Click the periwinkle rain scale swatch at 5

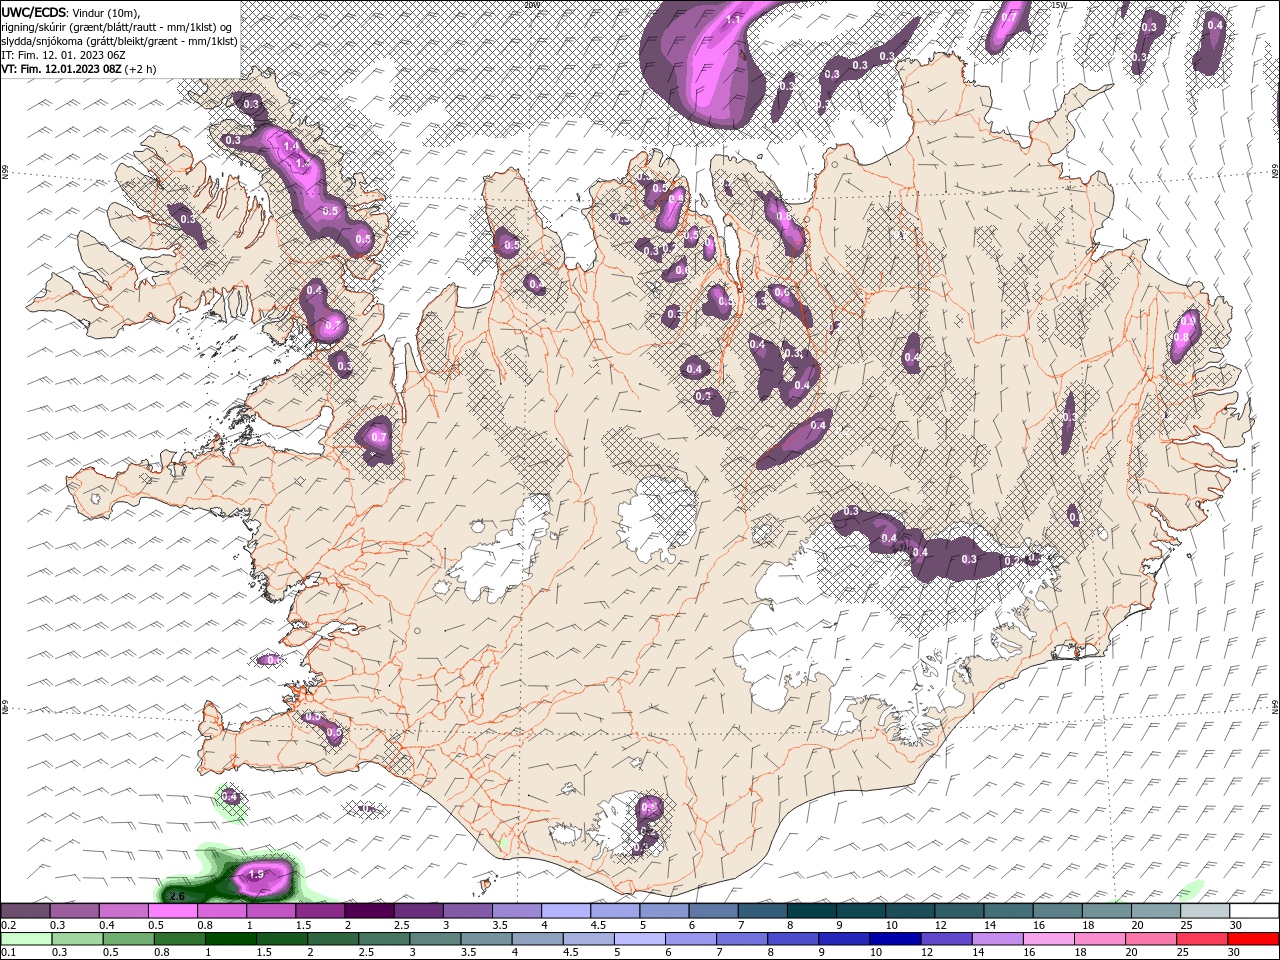(640, 939)
